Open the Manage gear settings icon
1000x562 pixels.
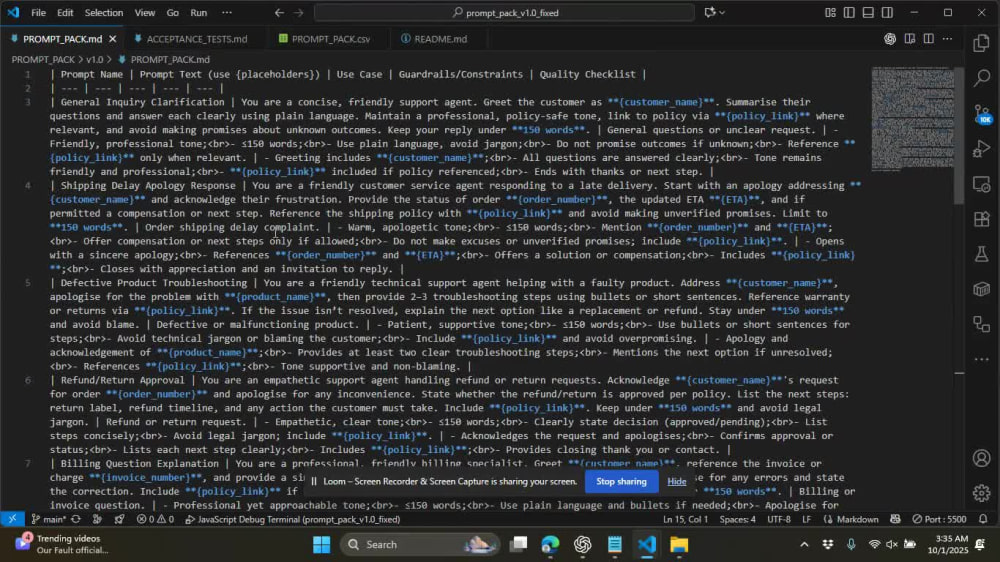[x=982, y=492]
